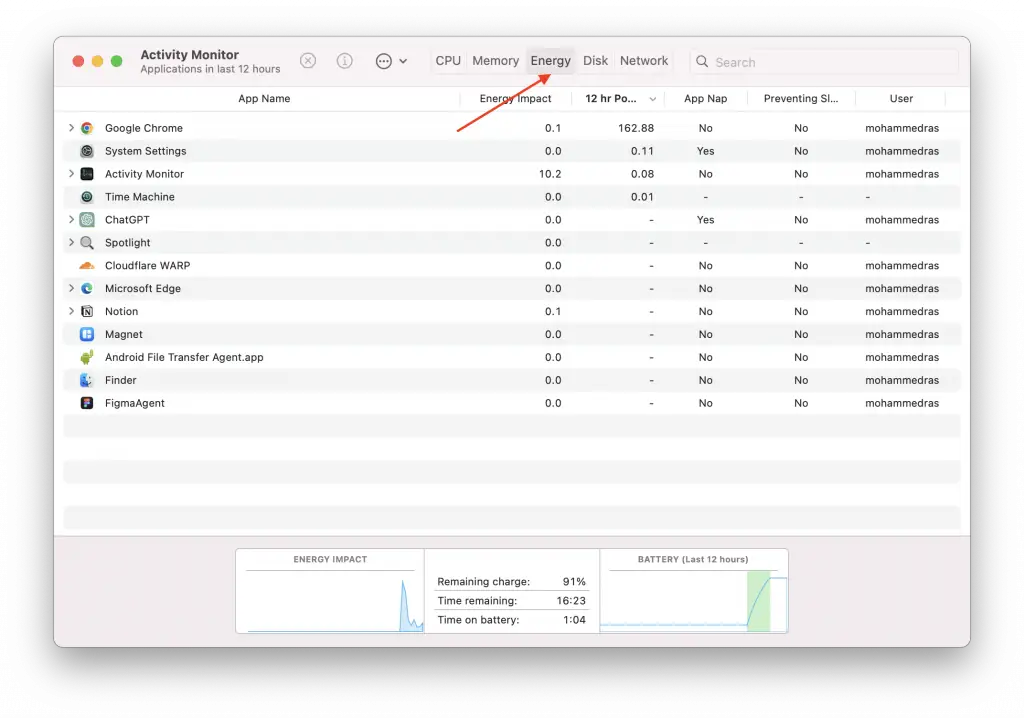This screenshot has height=718, width=1024.
Task: Select the System Settings row name
Action: pos(146,151)
